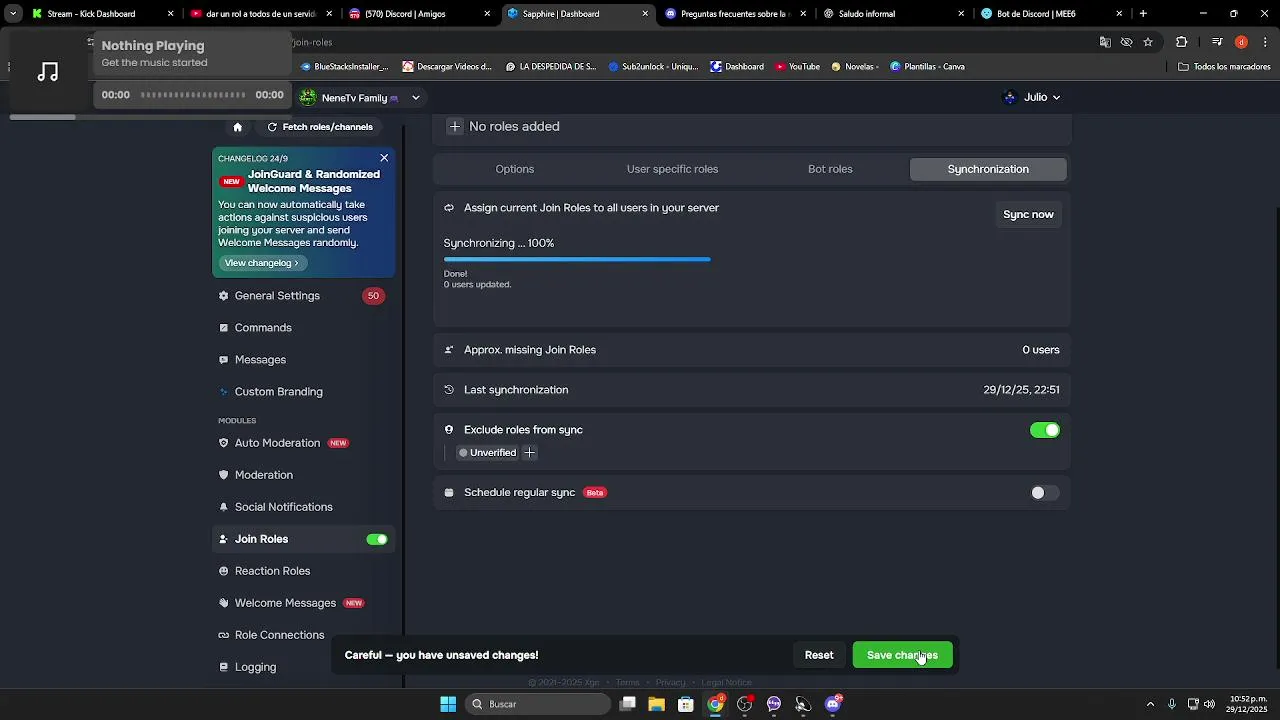Screen dimensions: 1280x720
Task: Open Microsoft Store from the taskbar
Action: pyautogui.click(x=686, y=704)
